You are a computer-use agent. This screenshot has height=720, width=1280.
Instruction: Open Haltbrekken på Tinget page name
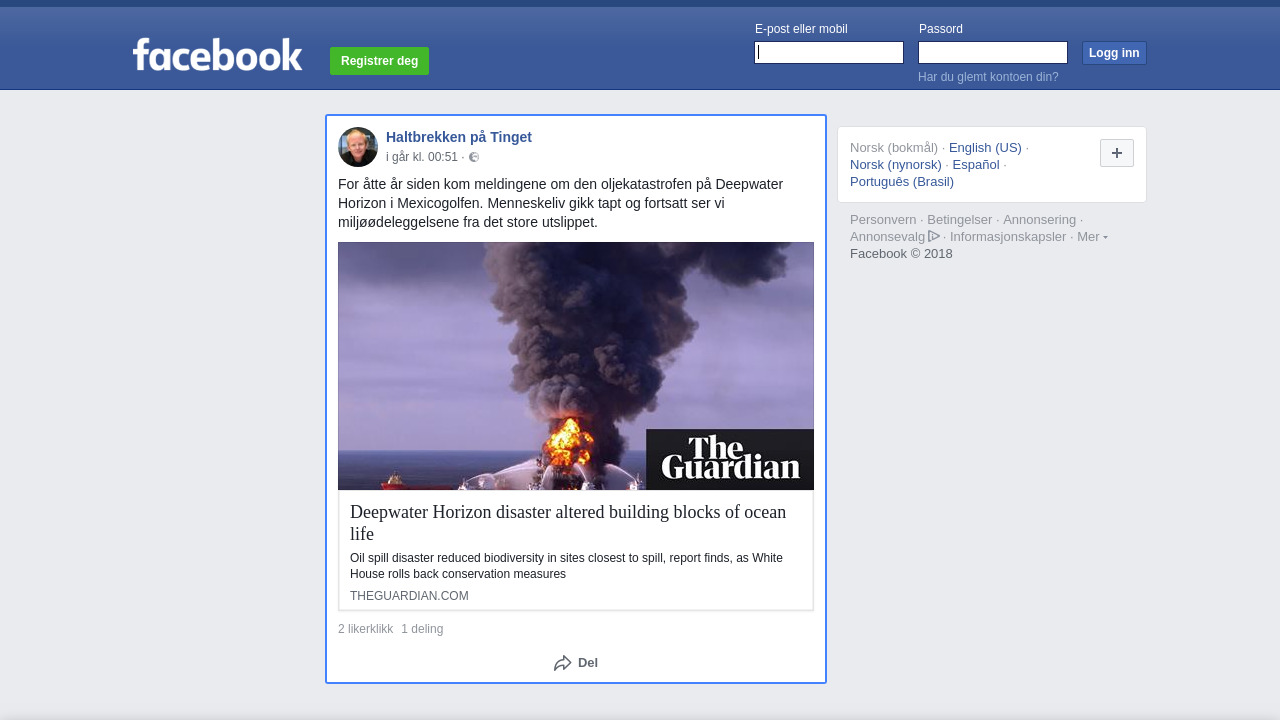459,137
